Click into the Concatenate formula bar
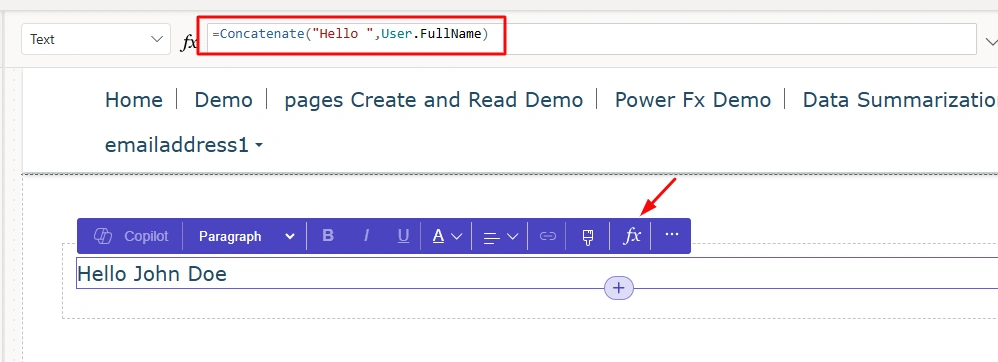Viewport: 998px width, 362px height. click(x=591, y=39)
